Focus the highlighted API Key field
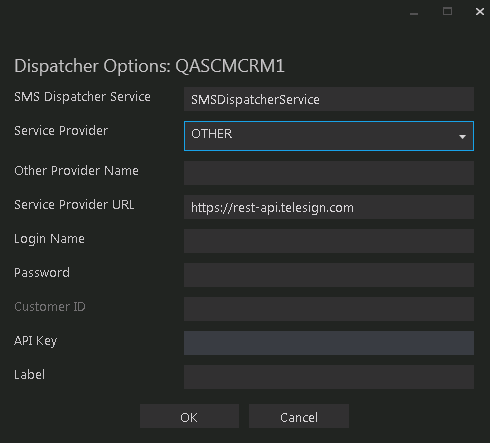Viewport: 490px width, 443px height. 329,343
